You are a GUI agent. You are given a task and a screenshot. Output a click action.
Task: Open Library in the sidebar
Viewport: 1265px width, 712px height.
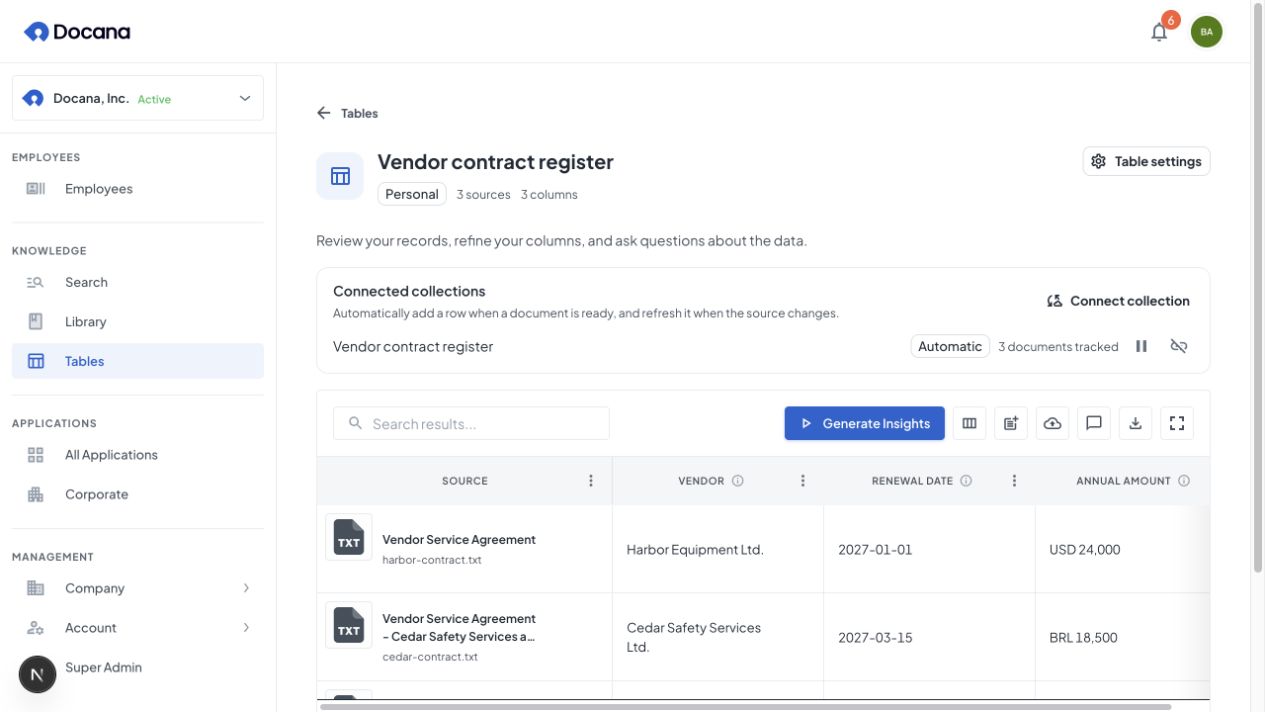point(138,322)
